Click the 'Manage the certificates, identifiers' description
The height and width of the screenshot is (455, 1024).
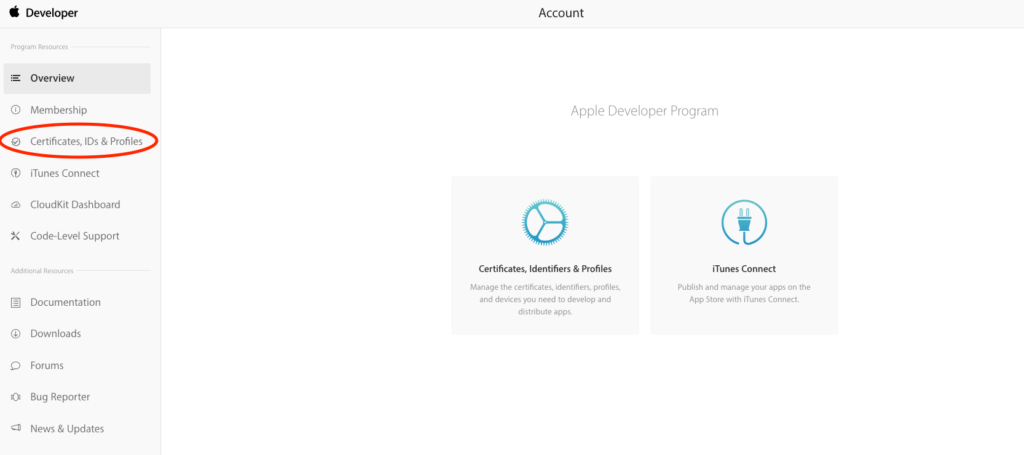[545, 300]
